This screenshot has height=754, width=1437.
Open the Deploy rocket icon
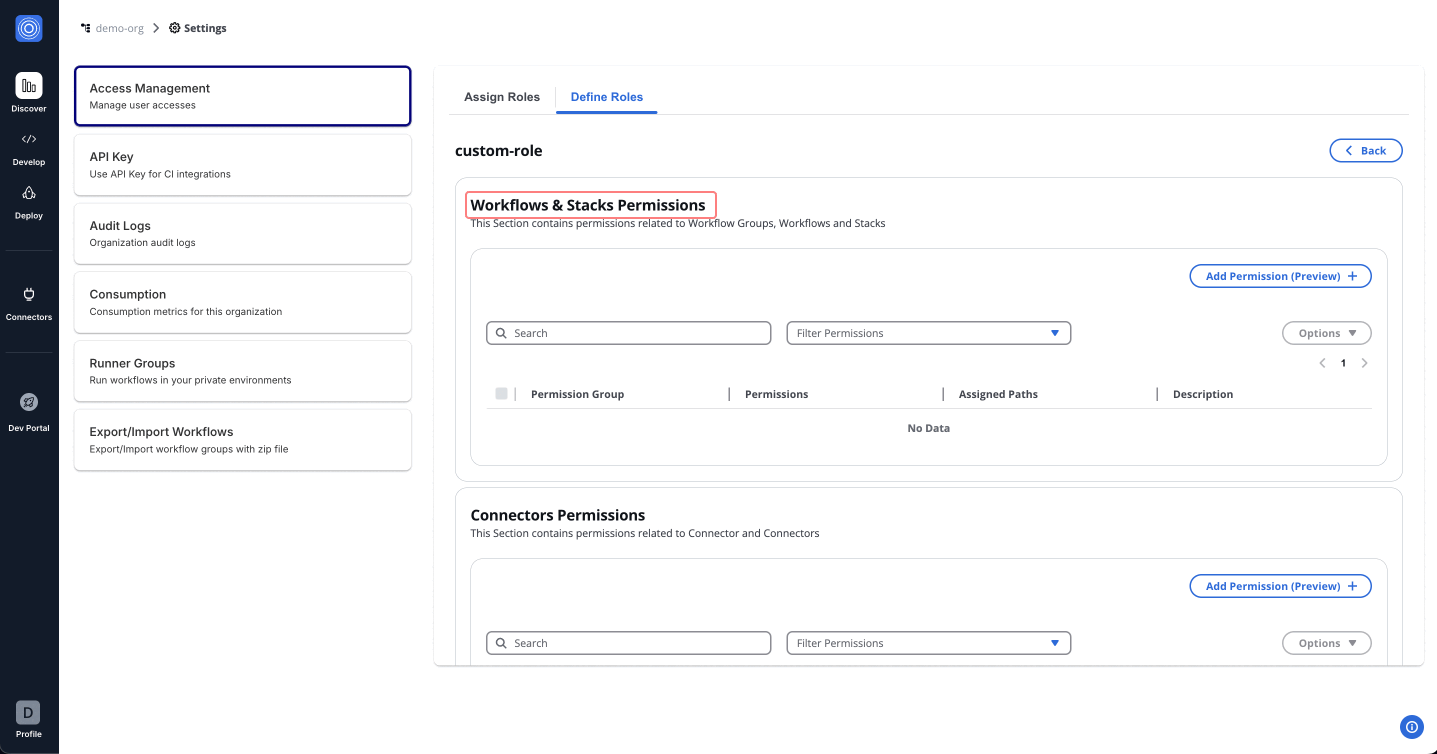point(29,193)
